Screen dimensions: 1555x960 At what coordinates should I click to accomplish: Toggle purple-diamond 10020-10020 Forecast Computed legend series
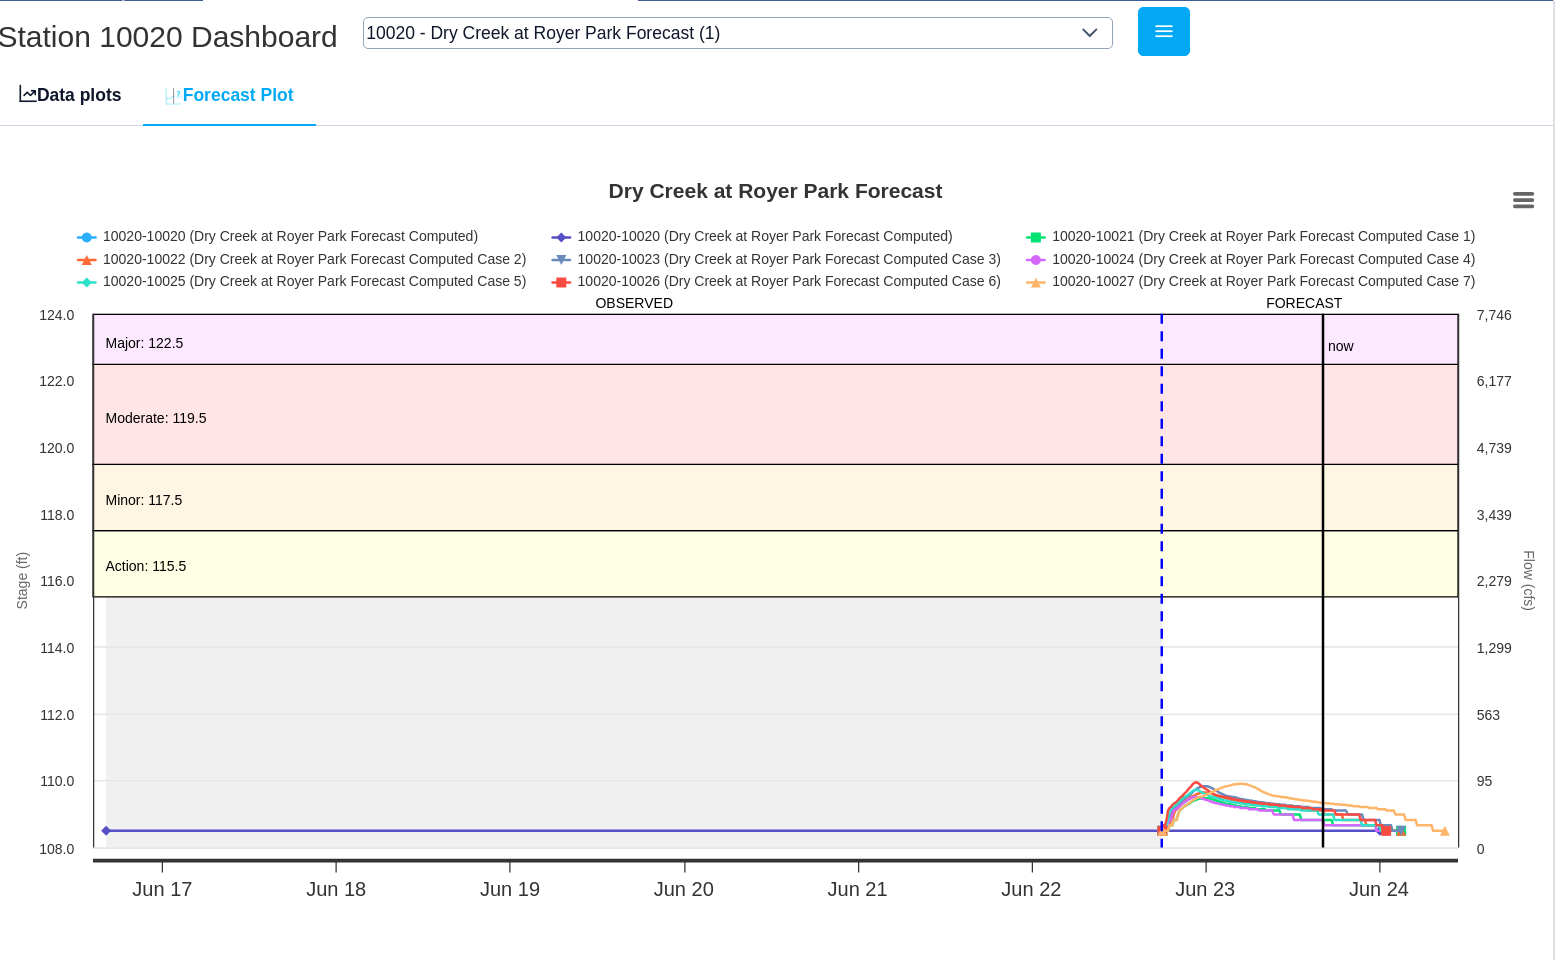751,237
